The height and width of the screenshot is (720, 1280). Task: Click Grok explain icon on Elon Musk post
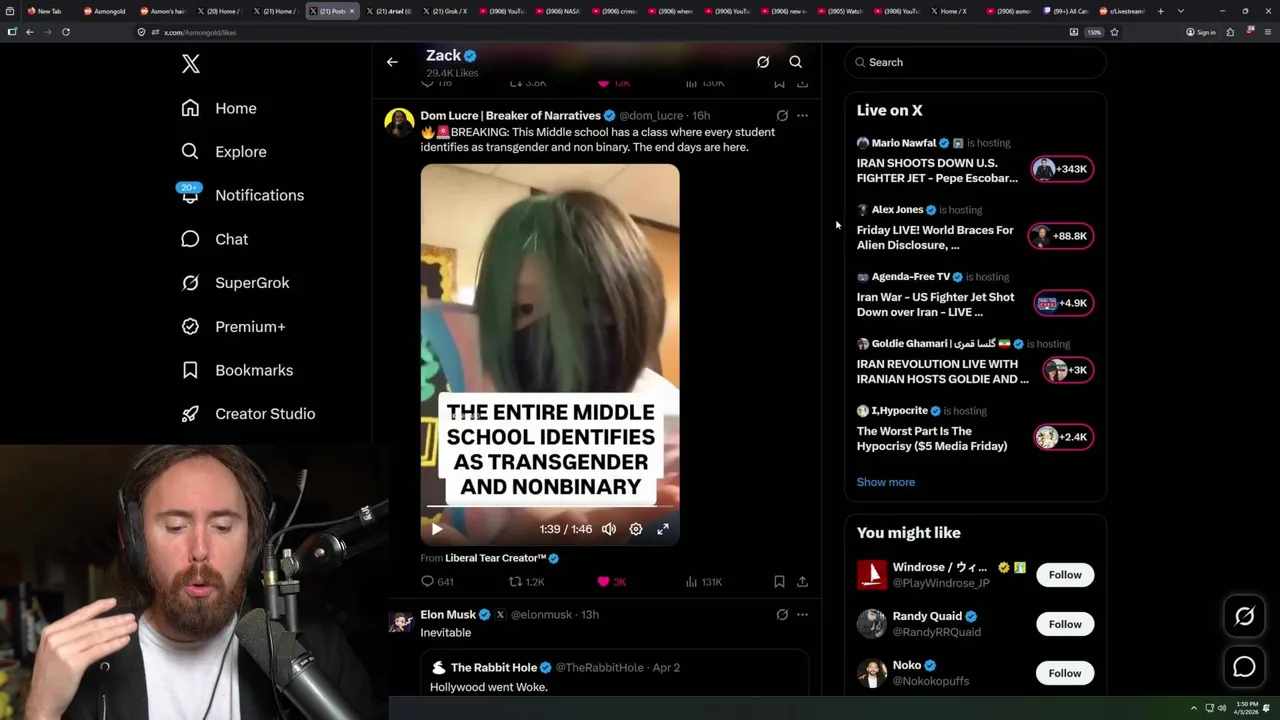click(x=782, y=615)
